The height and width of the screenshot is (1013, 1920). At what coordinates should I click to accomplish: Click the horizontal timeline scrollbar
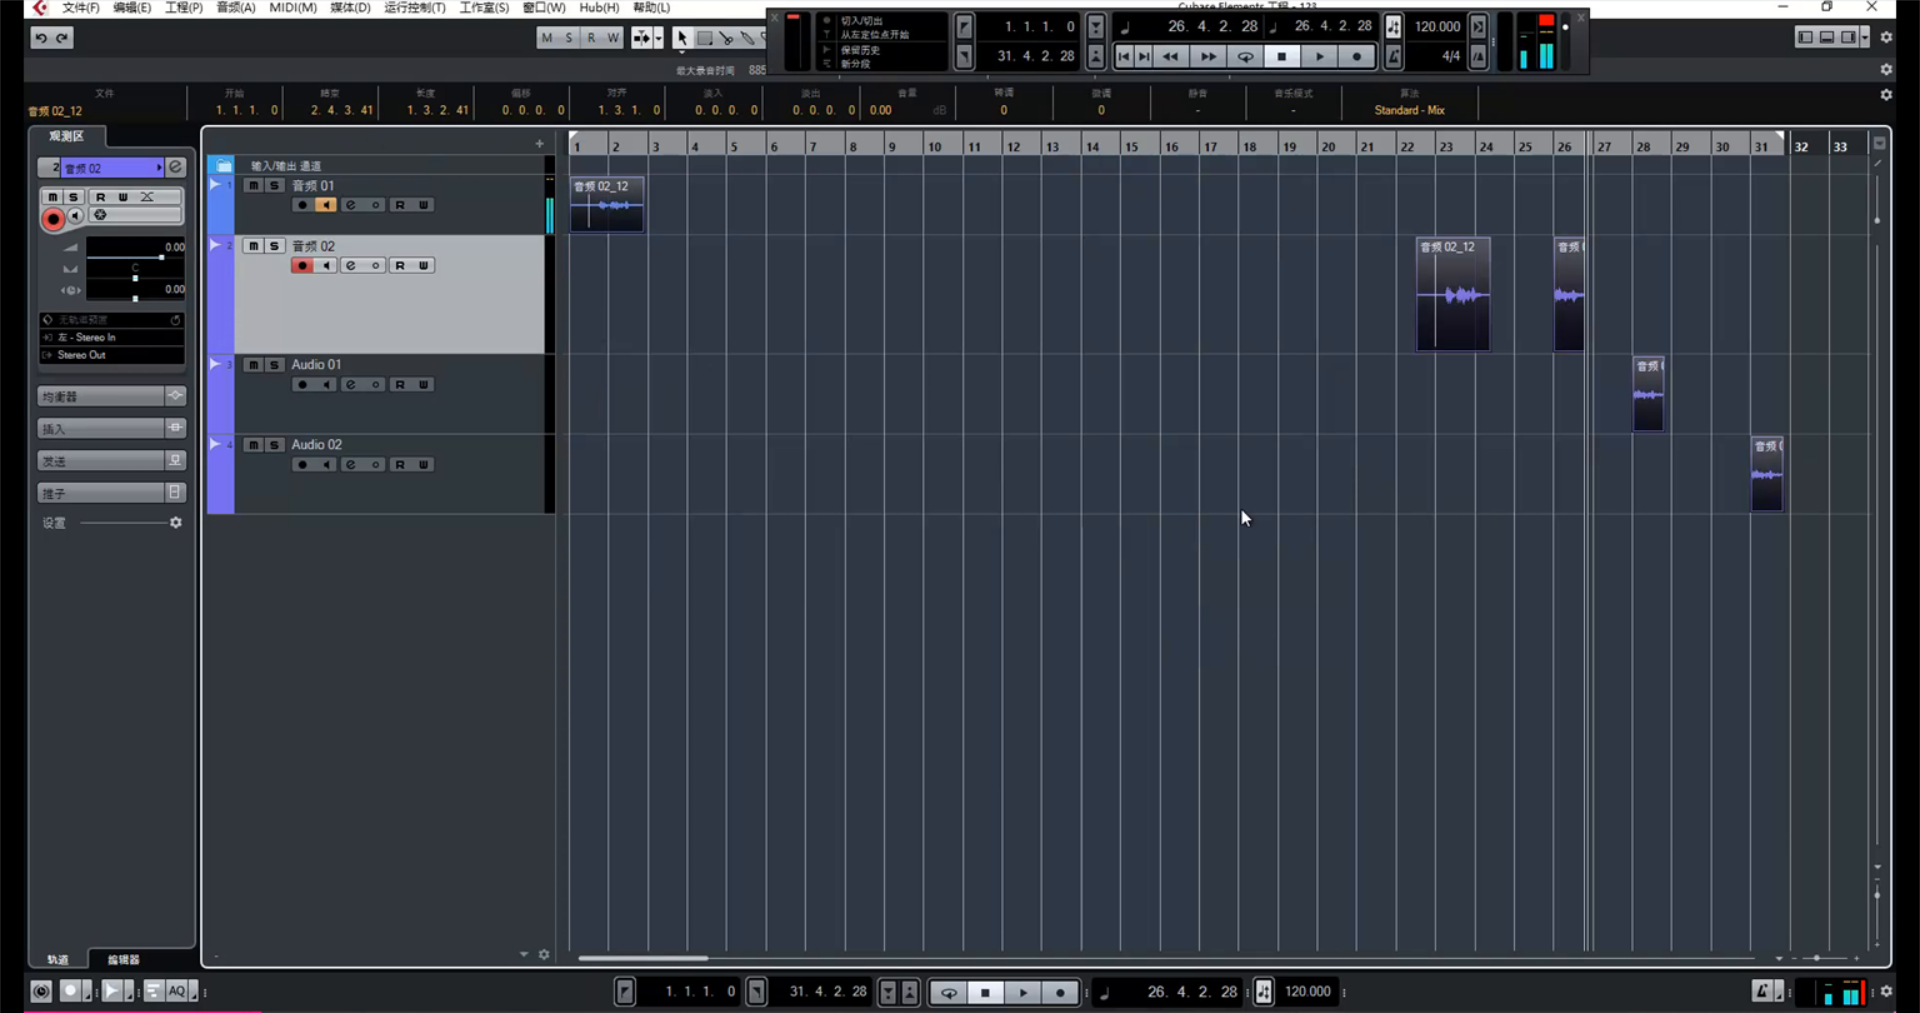[643, 958]
